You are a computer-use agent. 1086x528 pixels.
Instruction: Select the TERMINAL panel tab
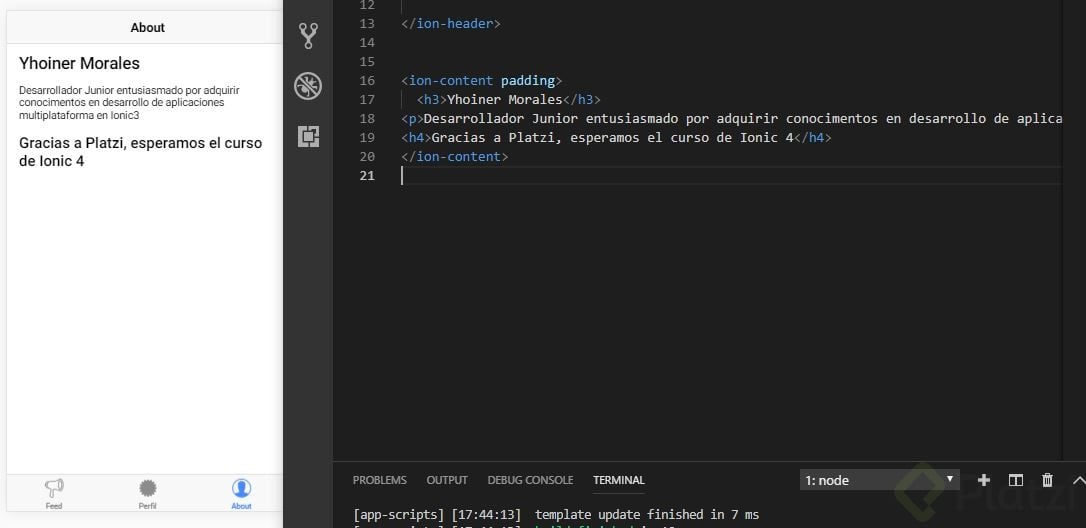tap(618, 480)
